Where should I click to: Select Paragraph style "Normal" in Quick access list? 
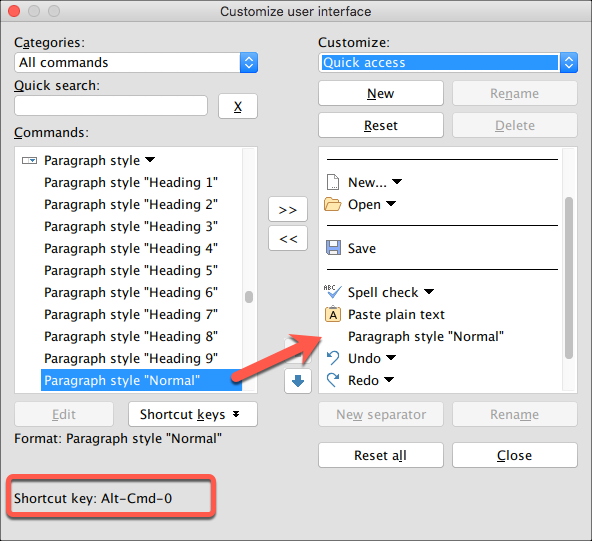click(x=426, y=336)
